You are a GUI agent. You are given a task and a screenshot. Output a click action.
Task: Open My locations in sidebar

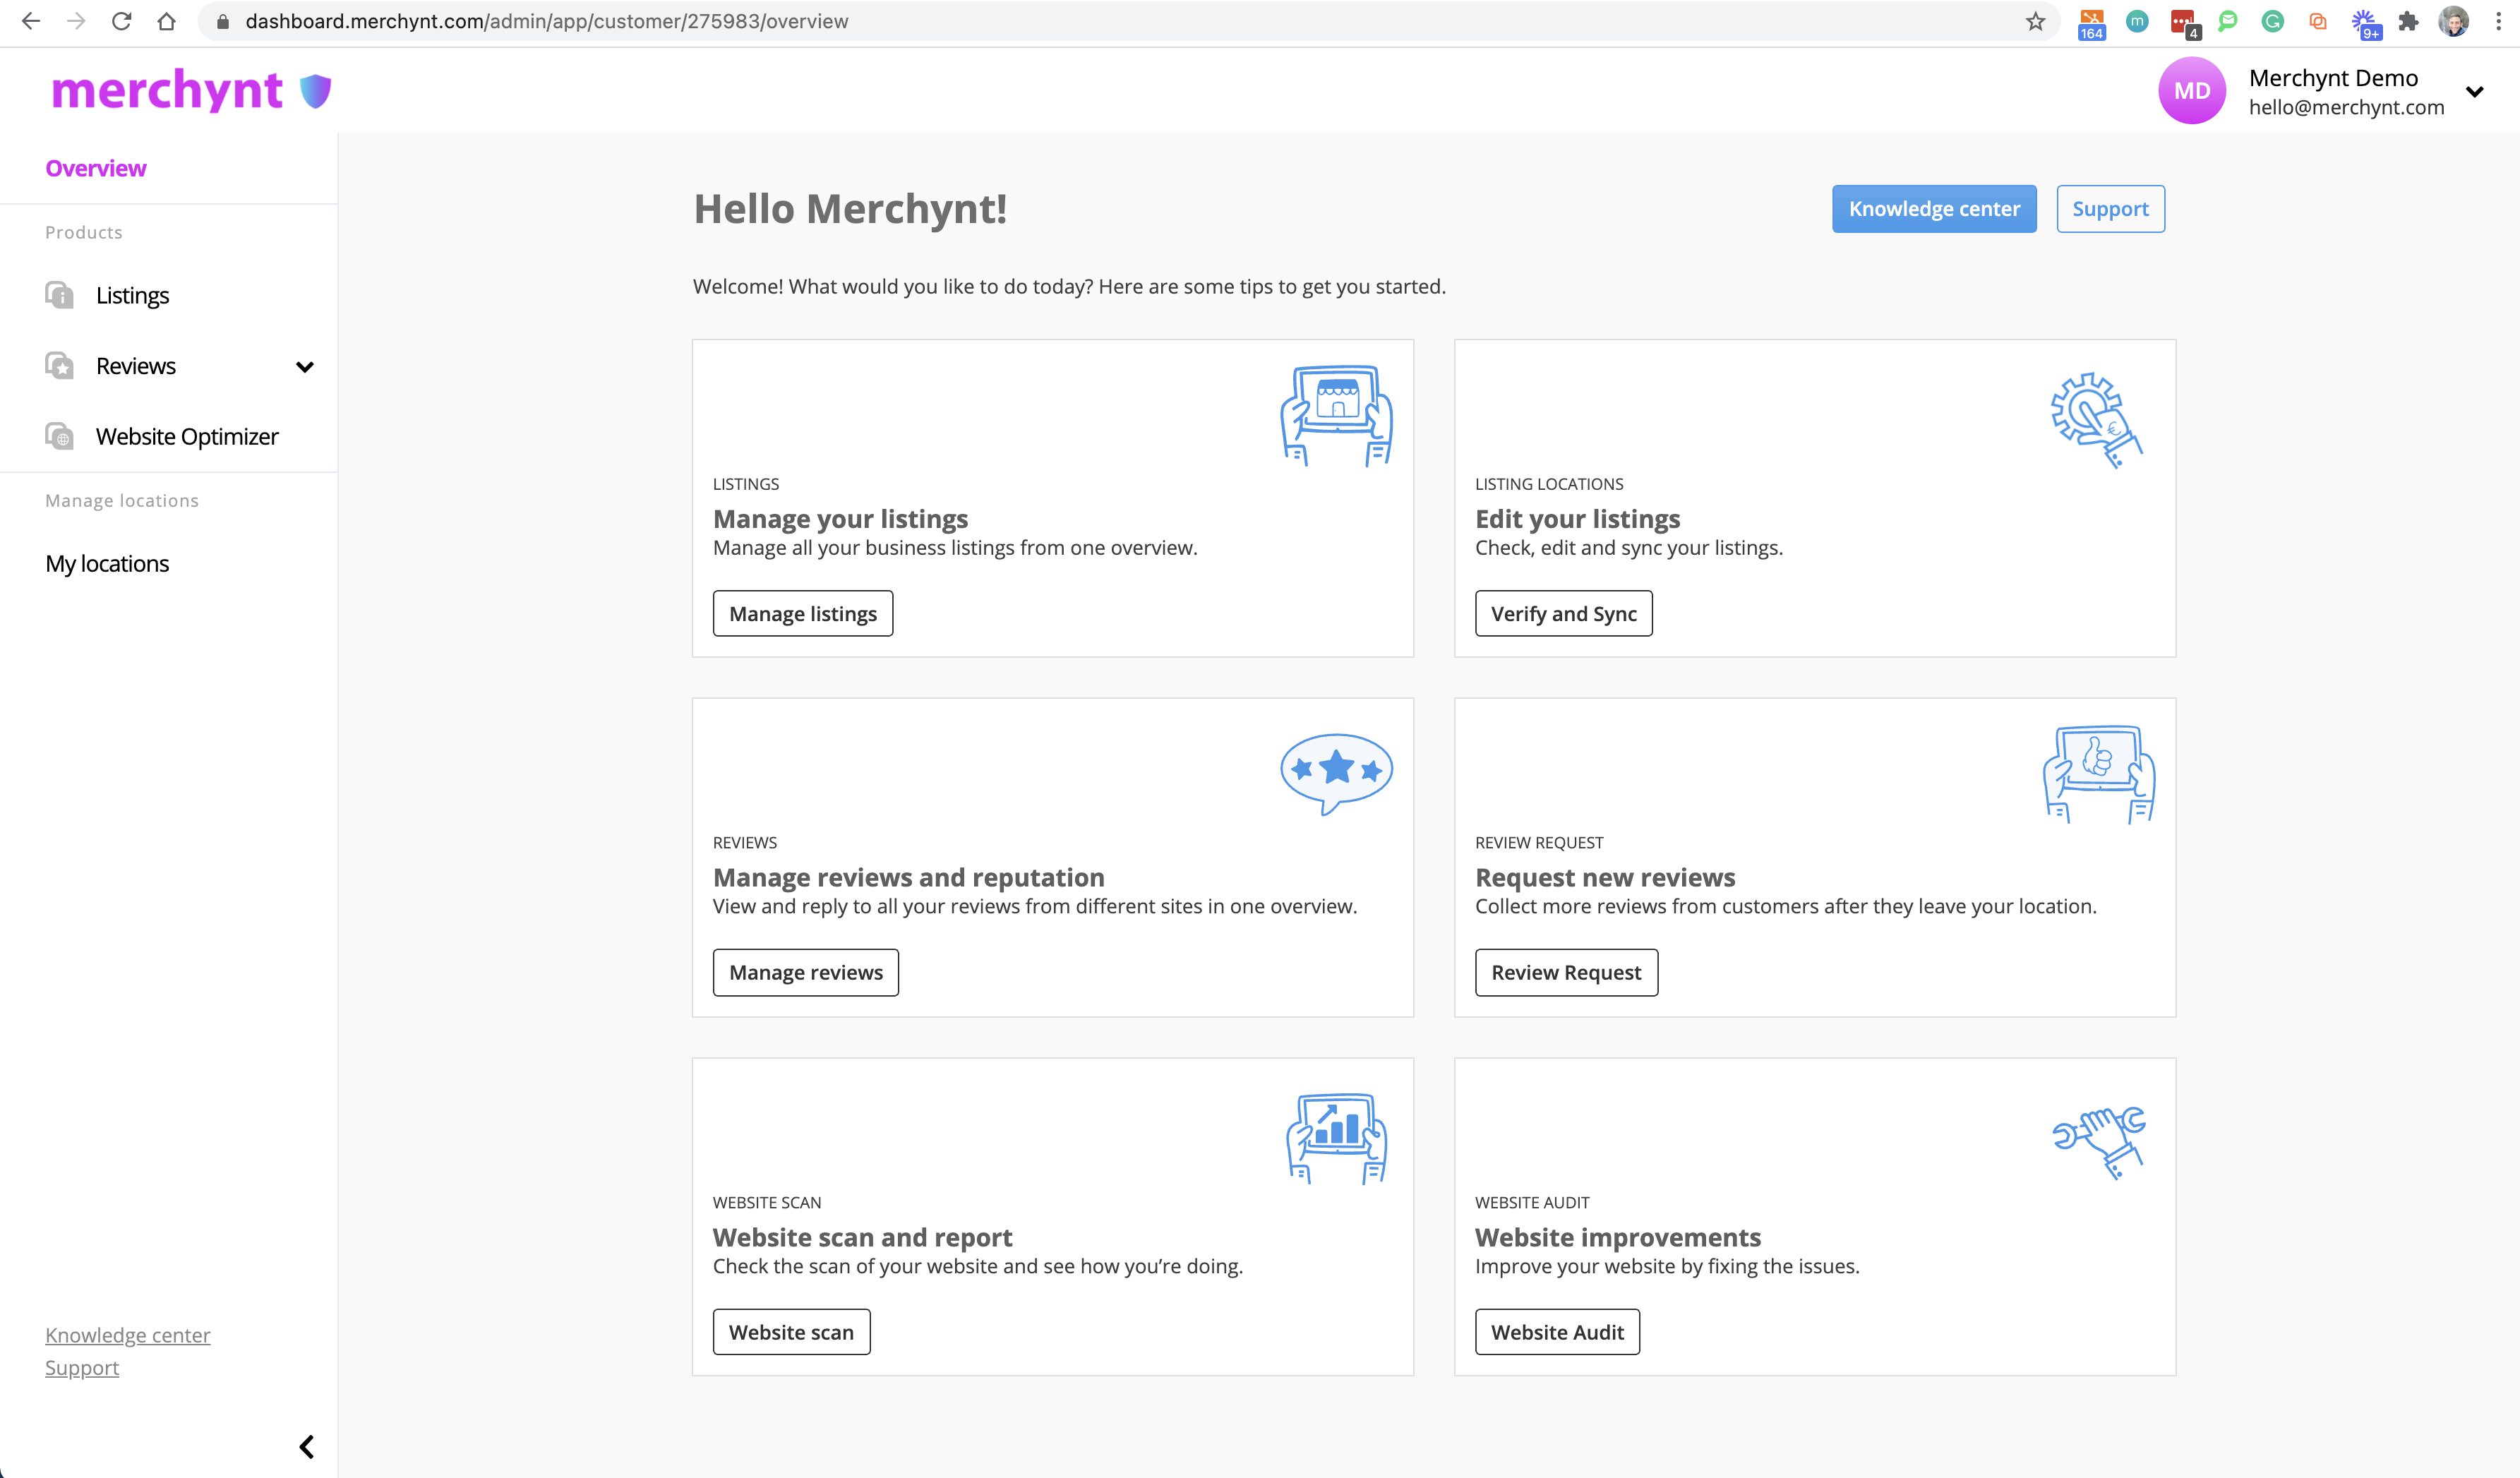(107, 564)
